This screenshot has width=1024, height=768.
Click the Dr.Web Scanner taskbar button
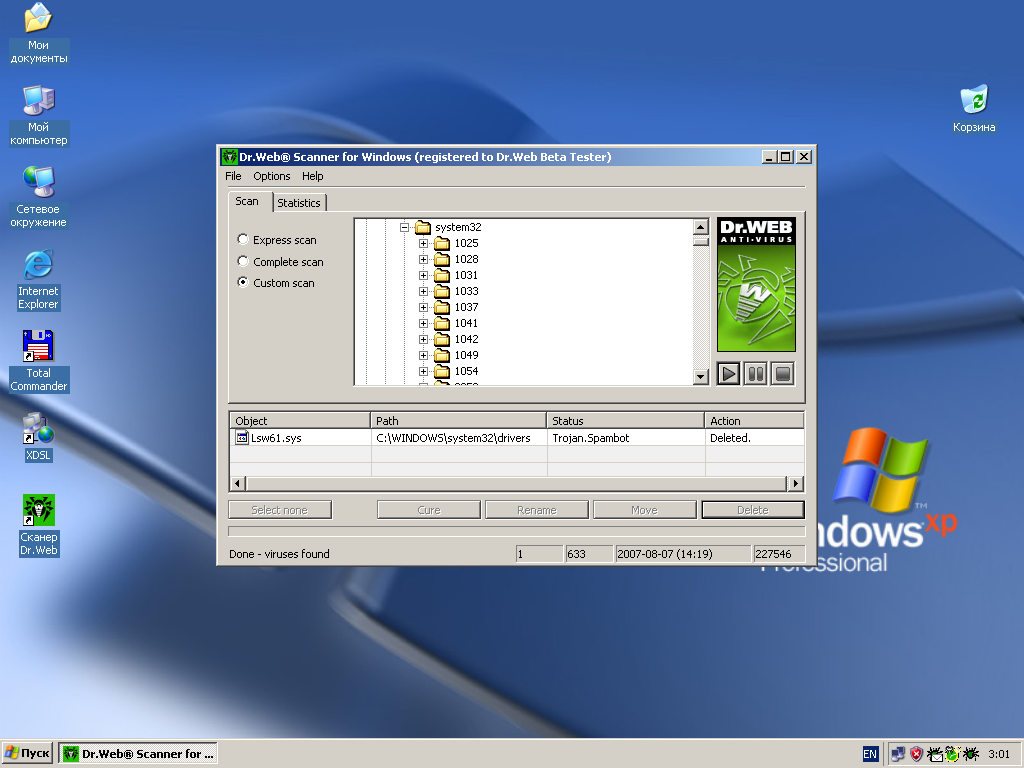pyautogui.click(x=138, y=754)
